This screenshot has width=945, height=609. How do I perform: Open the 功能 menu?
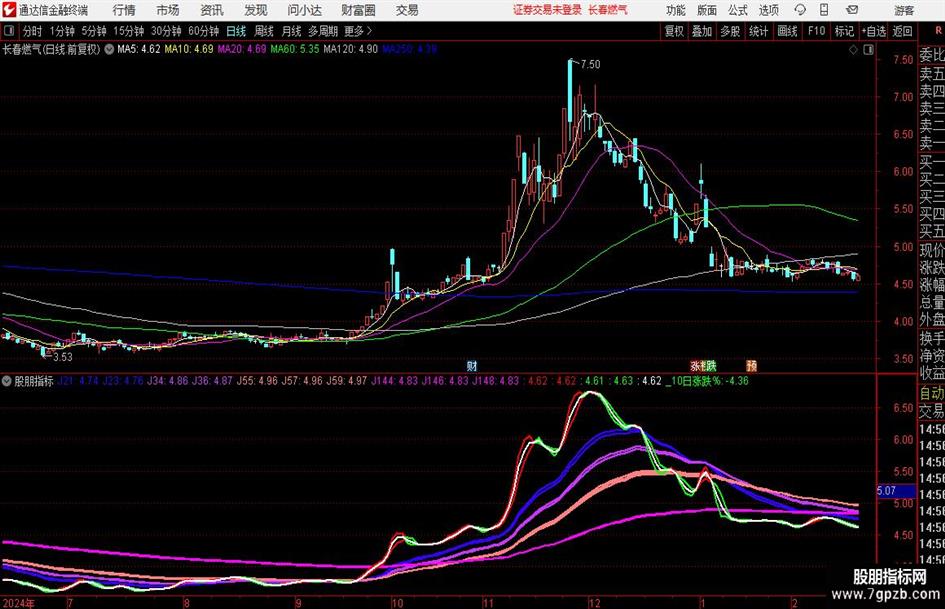(676, 10)
